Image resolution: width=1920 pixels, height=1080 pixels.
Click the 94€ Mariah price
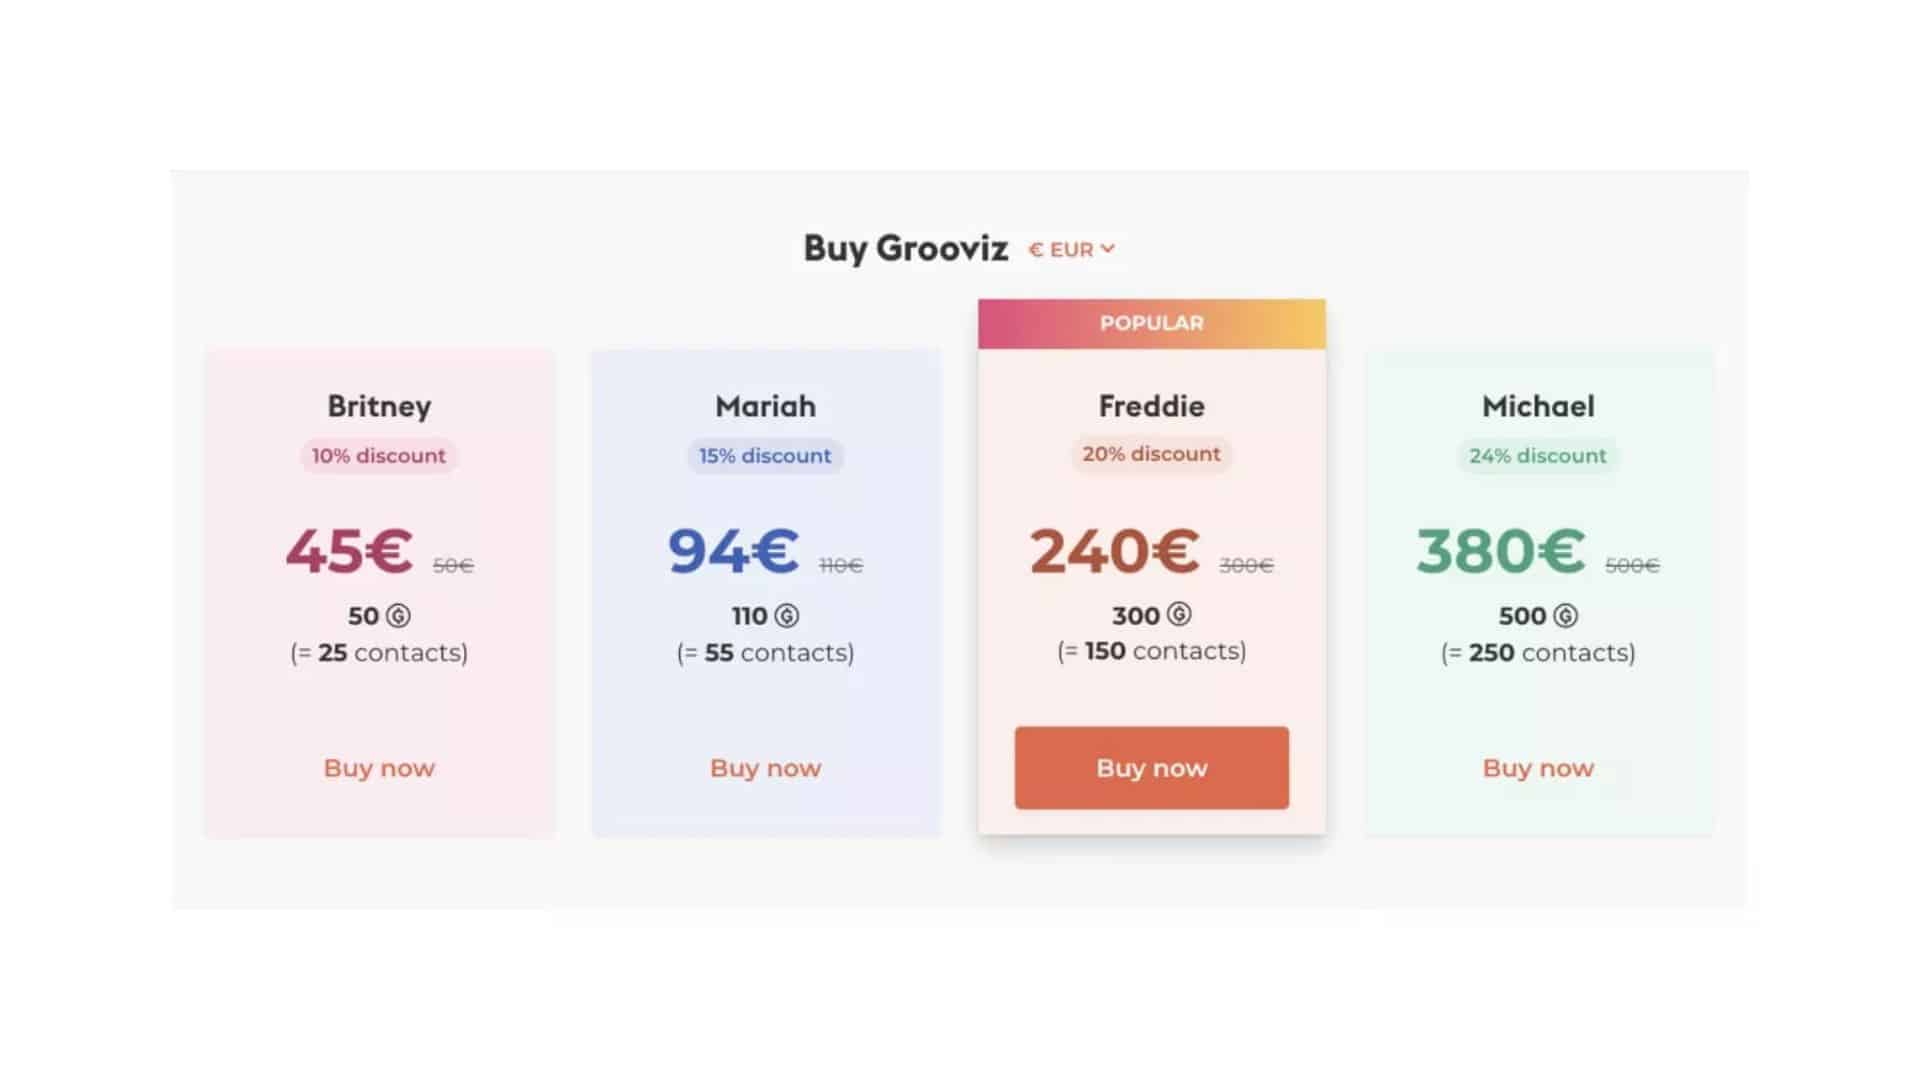pos(733,551)
